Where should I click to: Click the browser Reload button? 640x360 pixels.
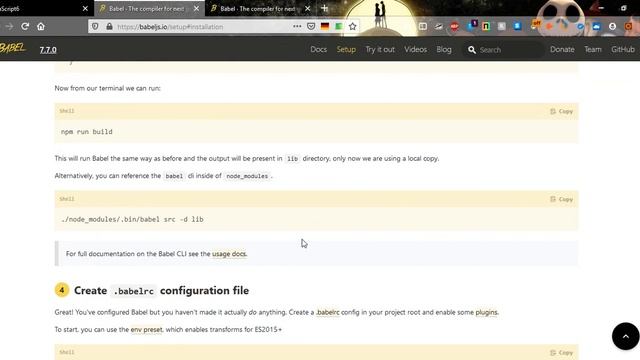coord(25,27)
